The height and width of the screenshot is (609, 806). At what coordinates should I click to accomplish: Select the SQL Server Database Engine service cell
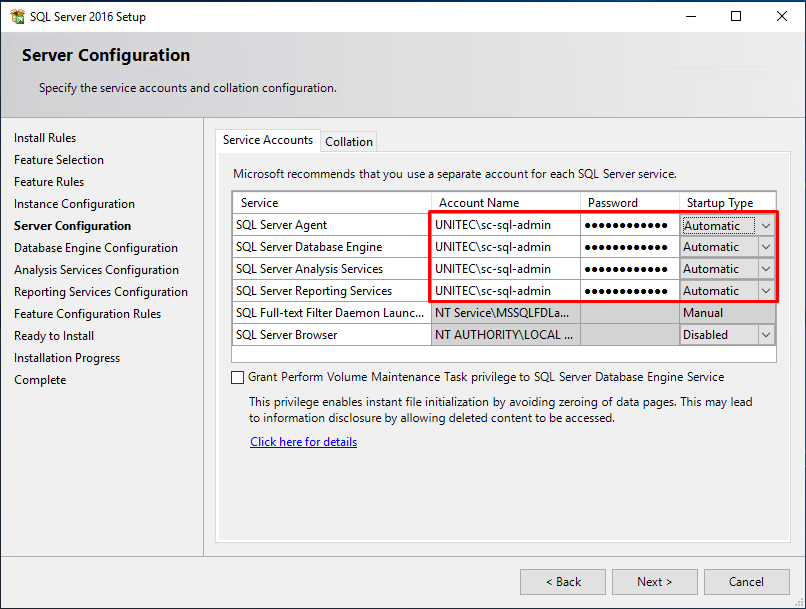click(332, 247)
